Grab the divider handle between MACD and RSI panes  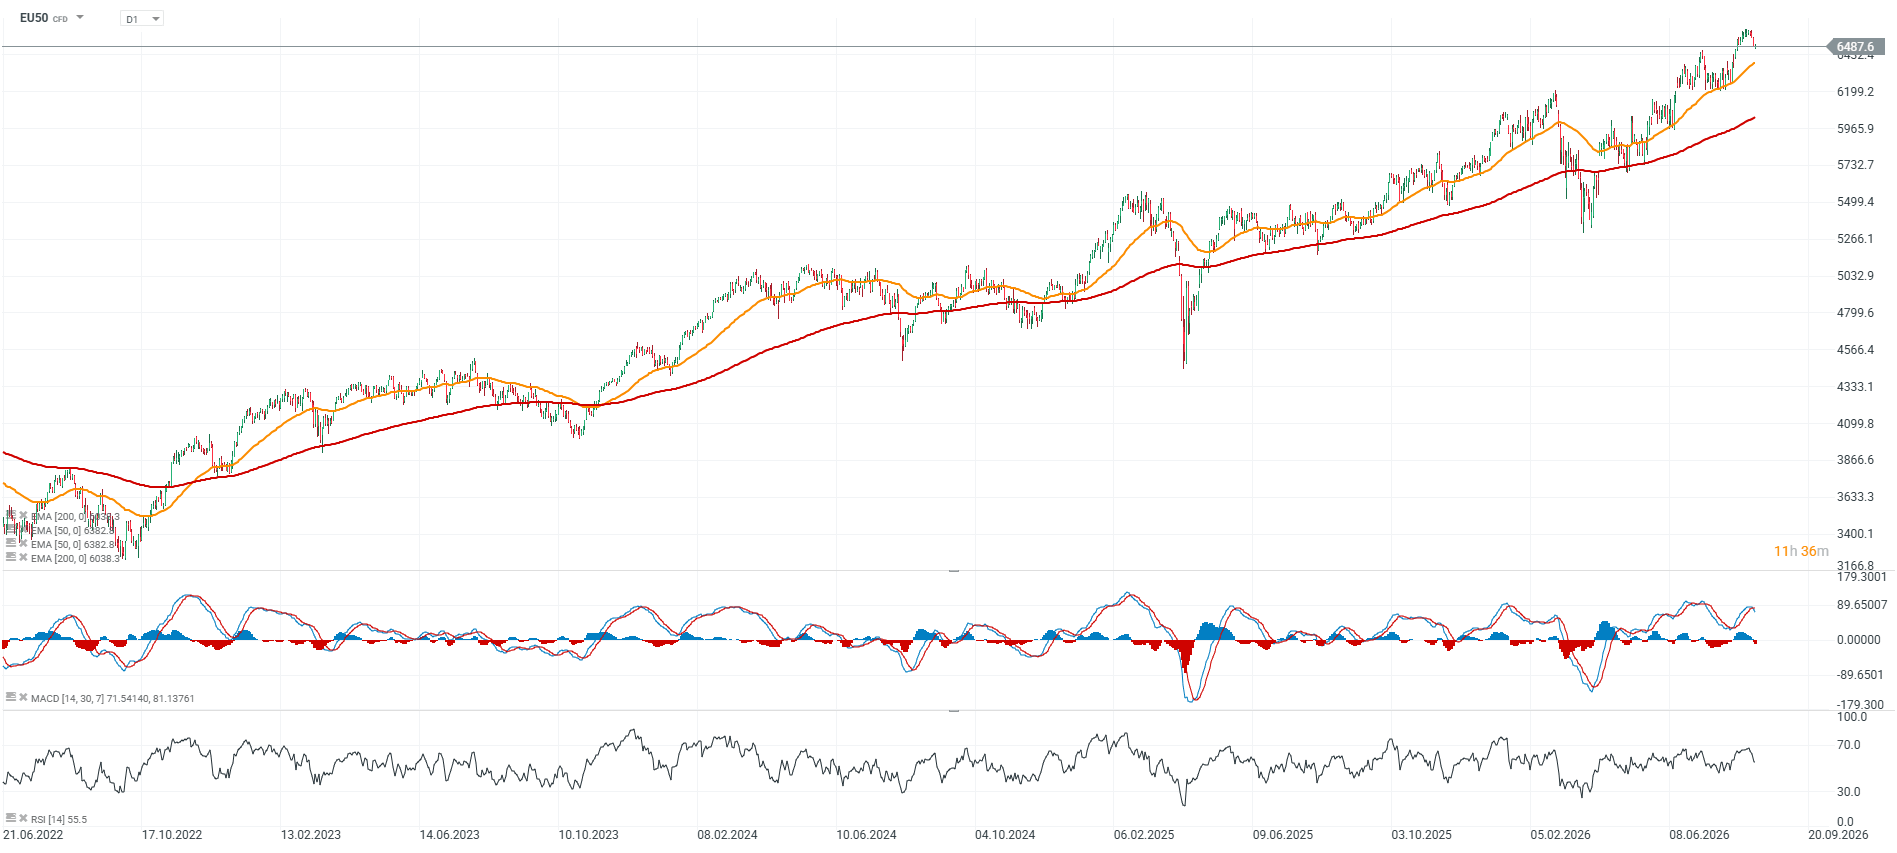954,710
